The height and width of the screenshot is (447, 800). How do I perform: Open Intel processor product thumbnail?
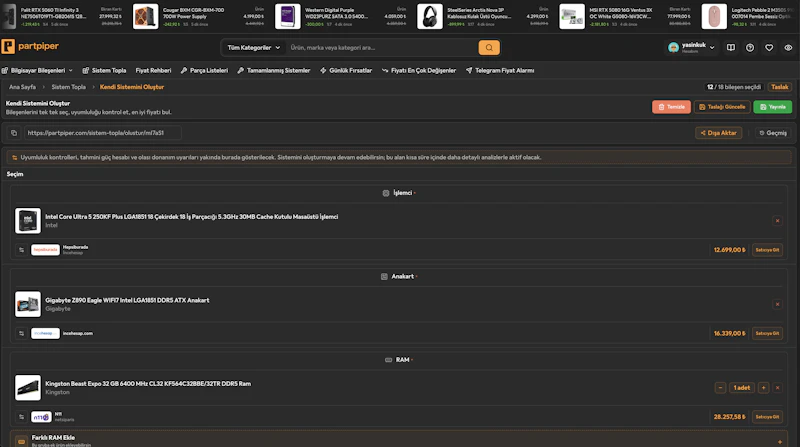pos(28,221)
